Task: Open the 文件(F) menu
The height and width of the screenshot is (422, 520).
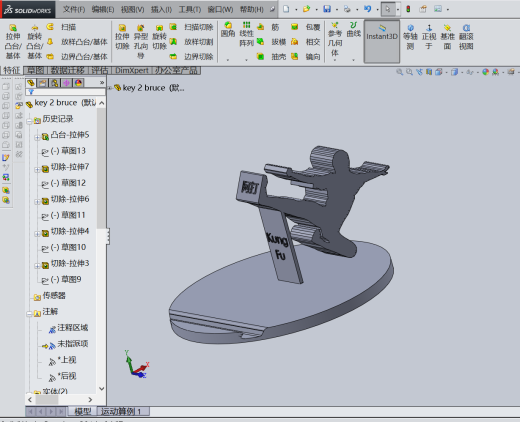Action: coord(74,9)
